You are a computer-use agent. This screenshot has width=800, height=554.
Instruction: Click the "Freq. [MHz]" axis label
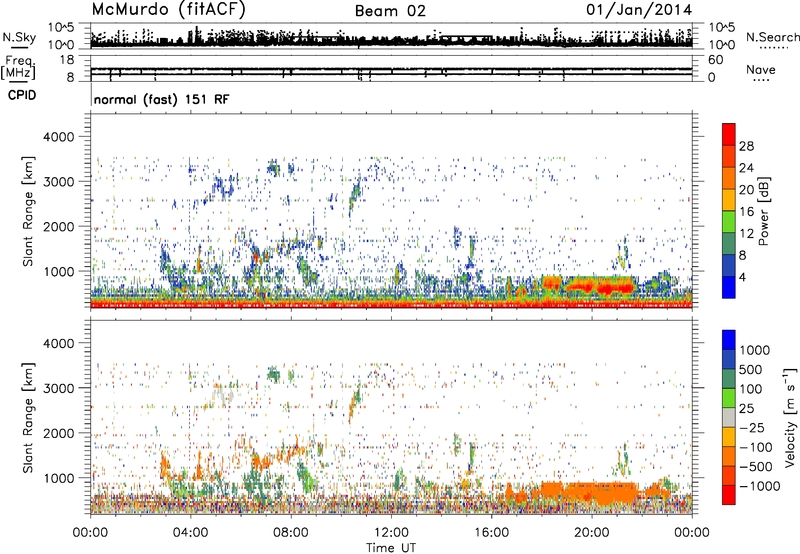[19, 68]
